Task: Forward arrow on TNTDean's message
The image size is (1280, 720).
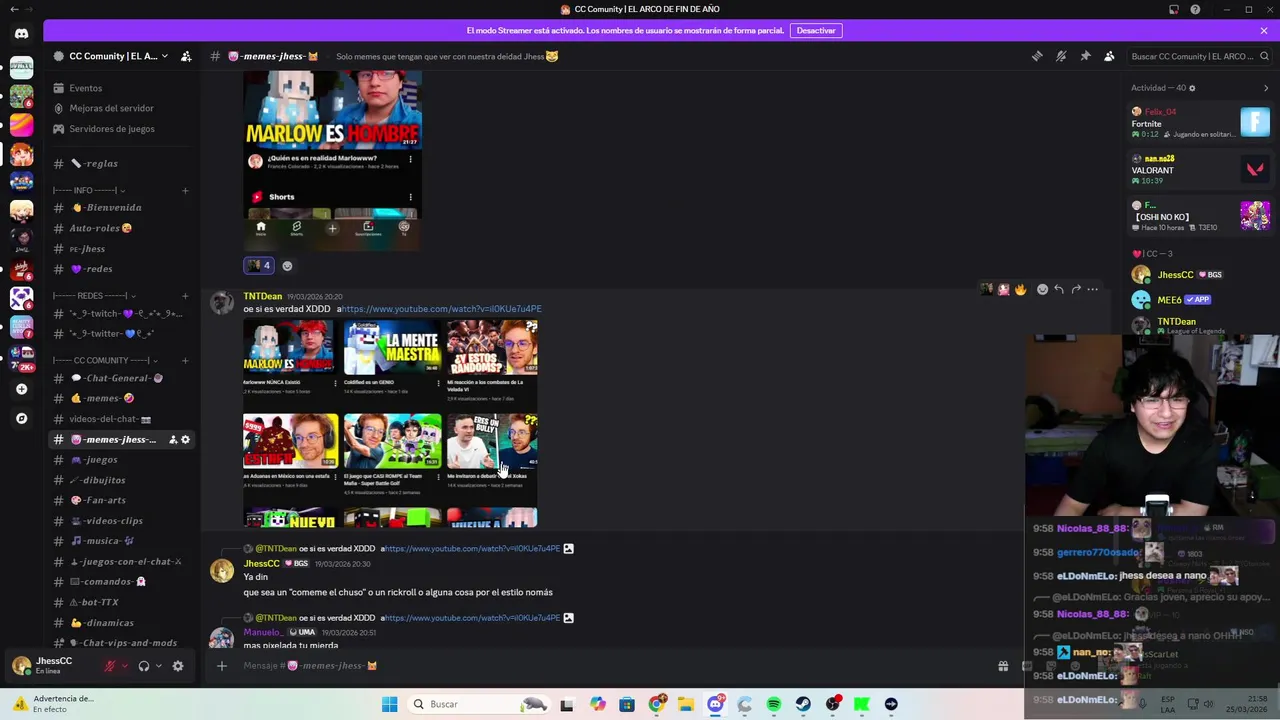Action: [1076, 289]
